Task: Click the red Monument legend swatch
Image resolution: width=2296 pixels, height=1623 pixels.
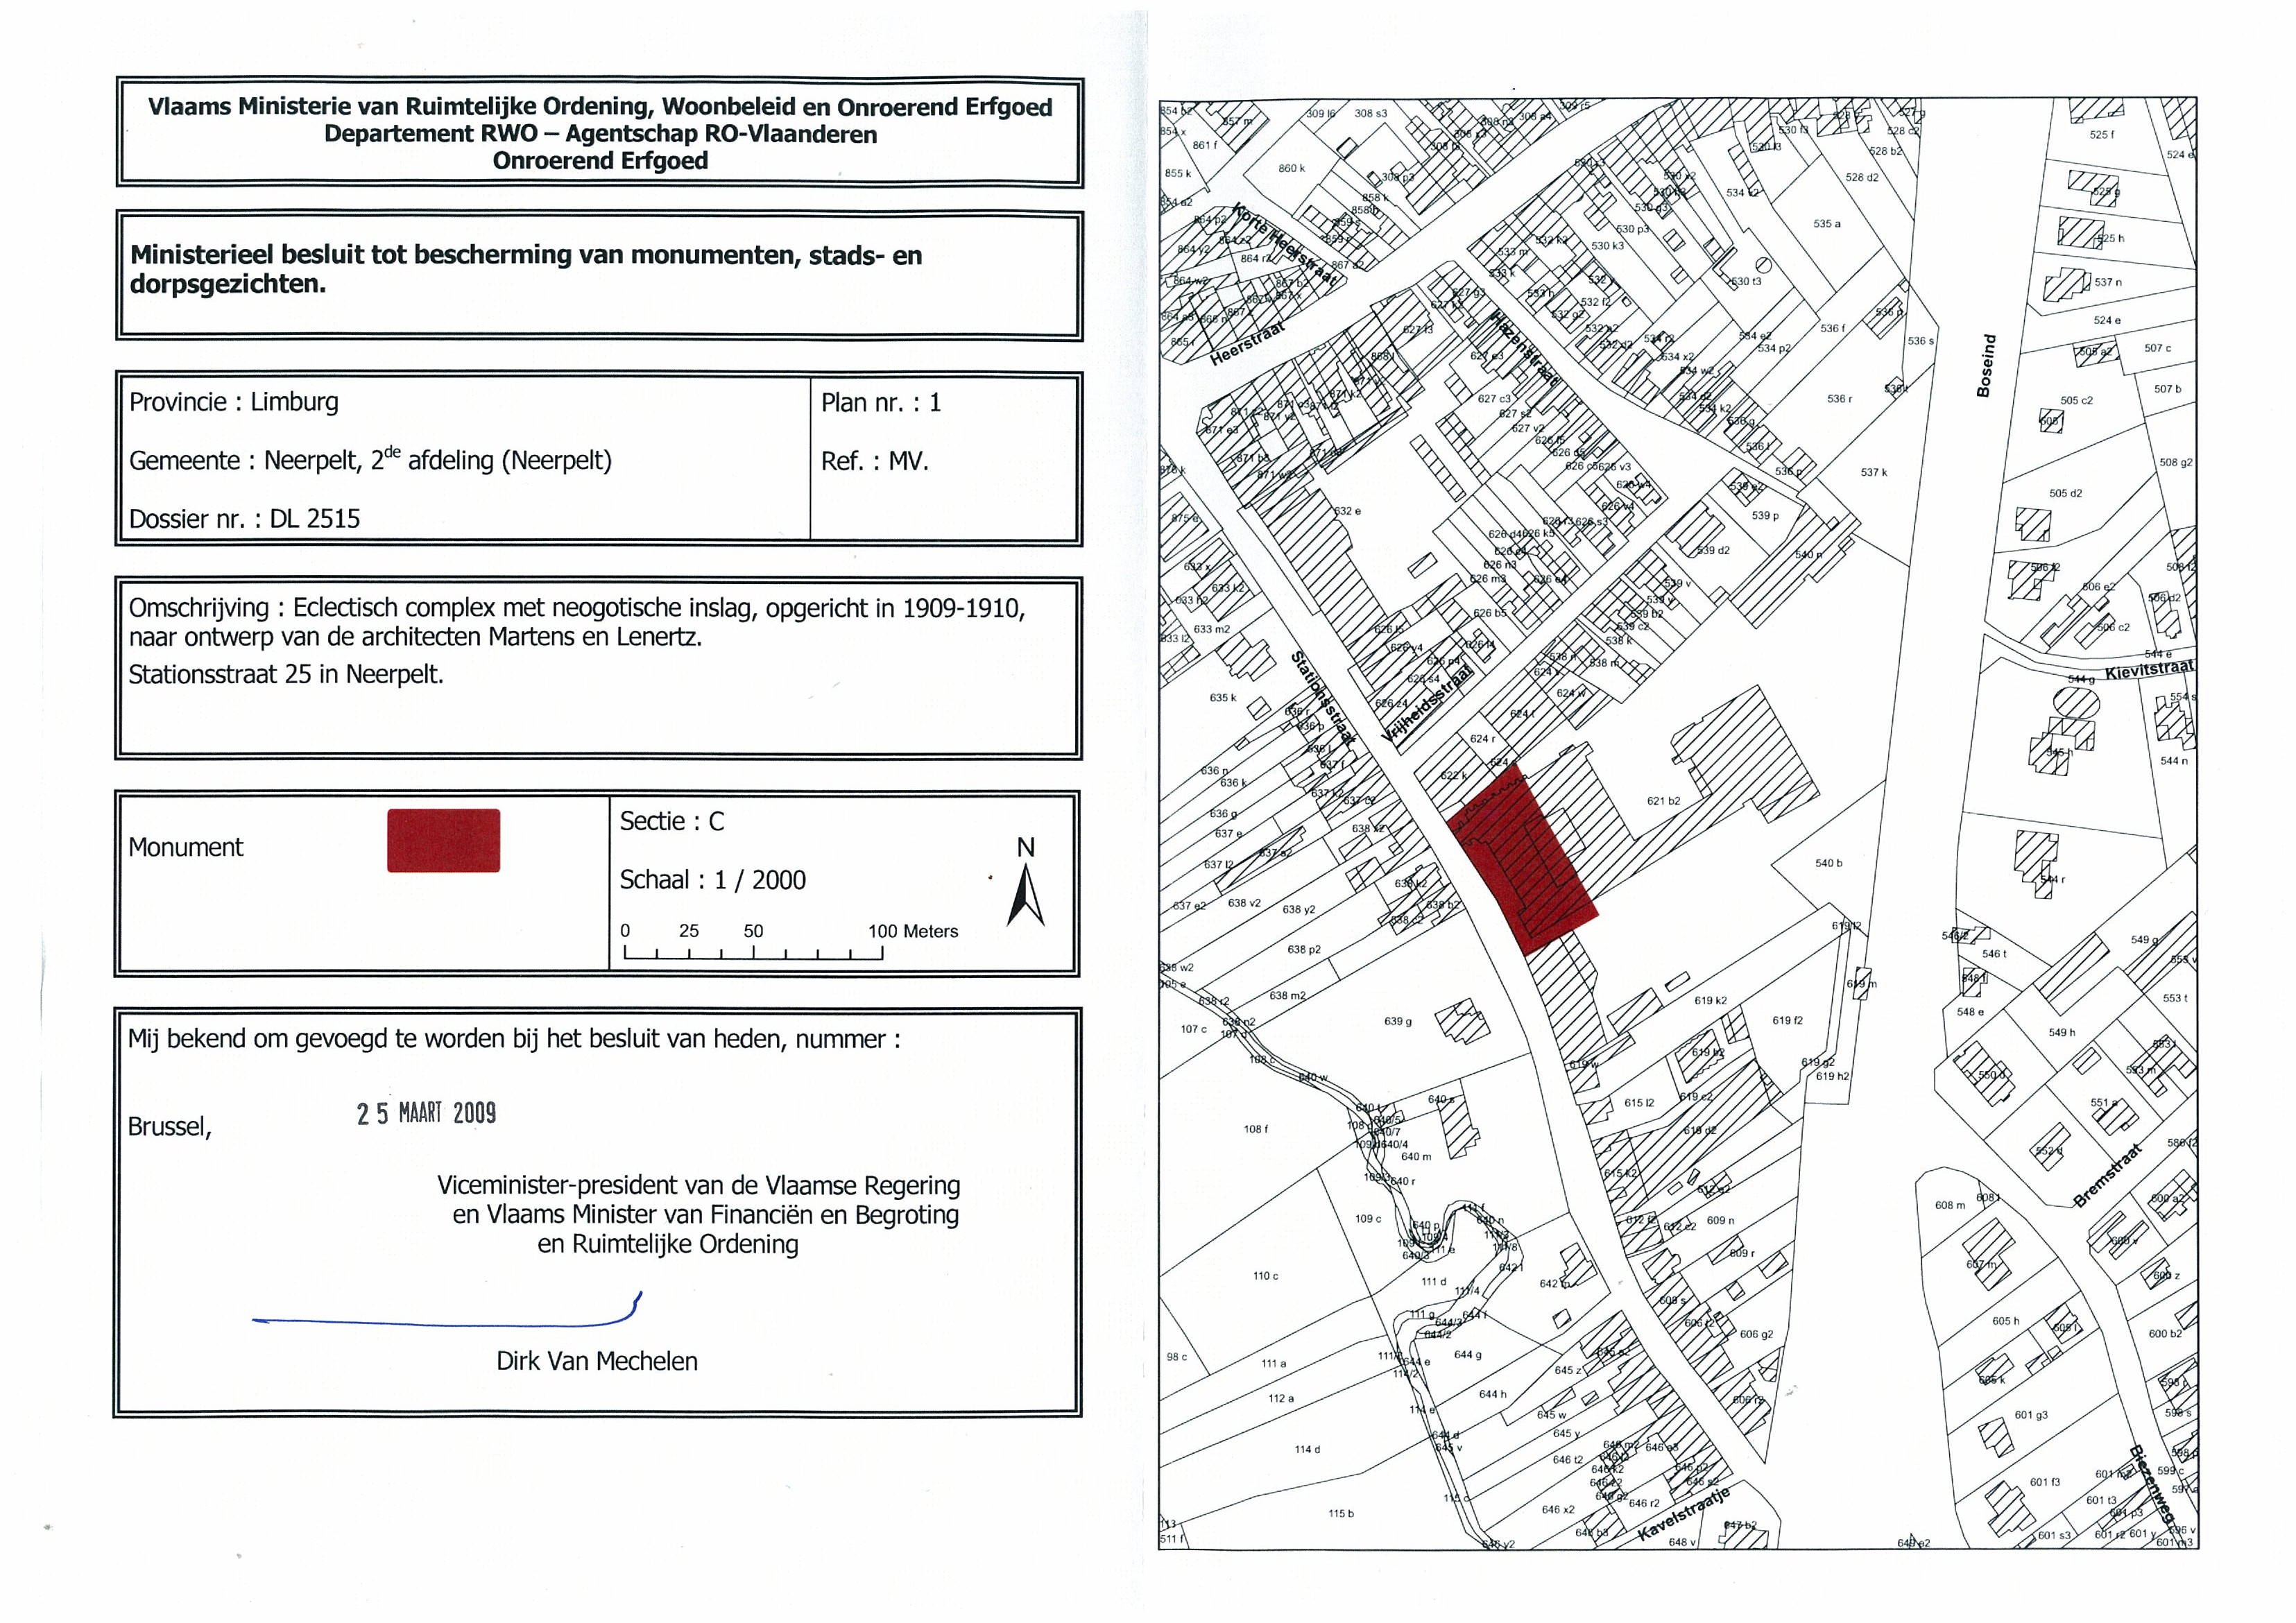Action: coord(443,840)
